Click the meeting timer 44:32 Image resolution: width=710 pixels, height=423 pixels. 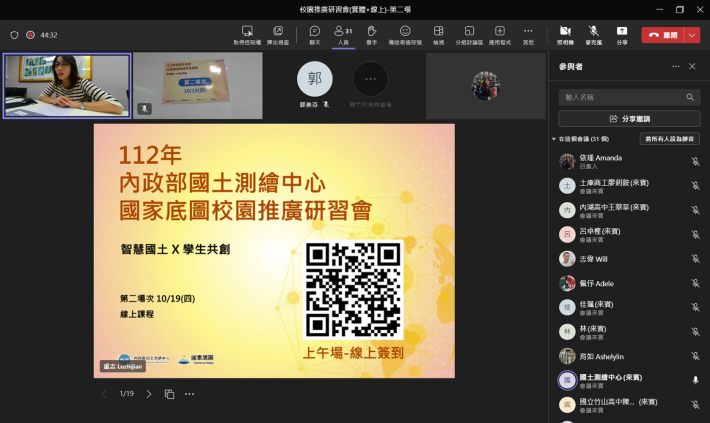tap(49, 35)
